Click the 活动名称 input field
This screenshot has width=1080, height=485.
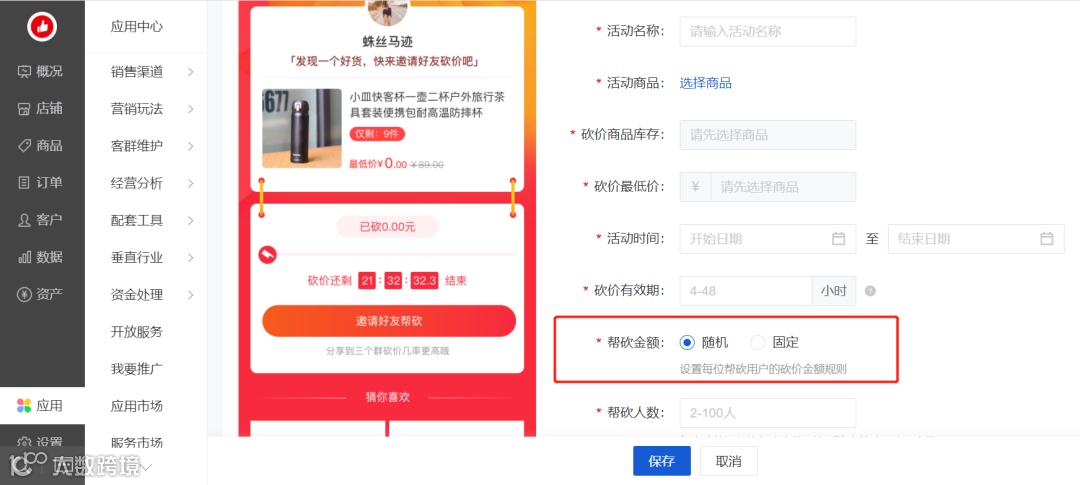click(x=767, y=32)
